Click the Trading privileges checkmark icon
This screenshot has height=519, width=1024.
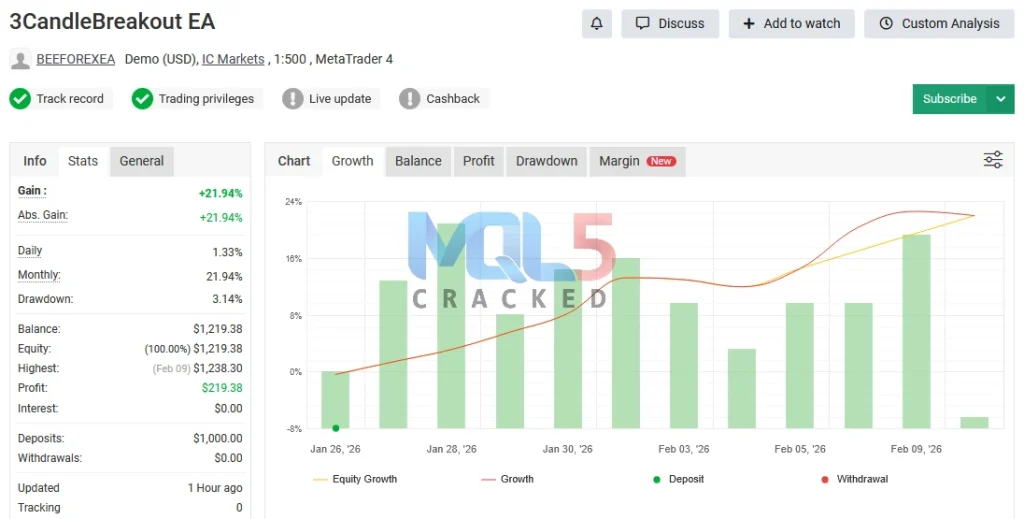(142, 99)
